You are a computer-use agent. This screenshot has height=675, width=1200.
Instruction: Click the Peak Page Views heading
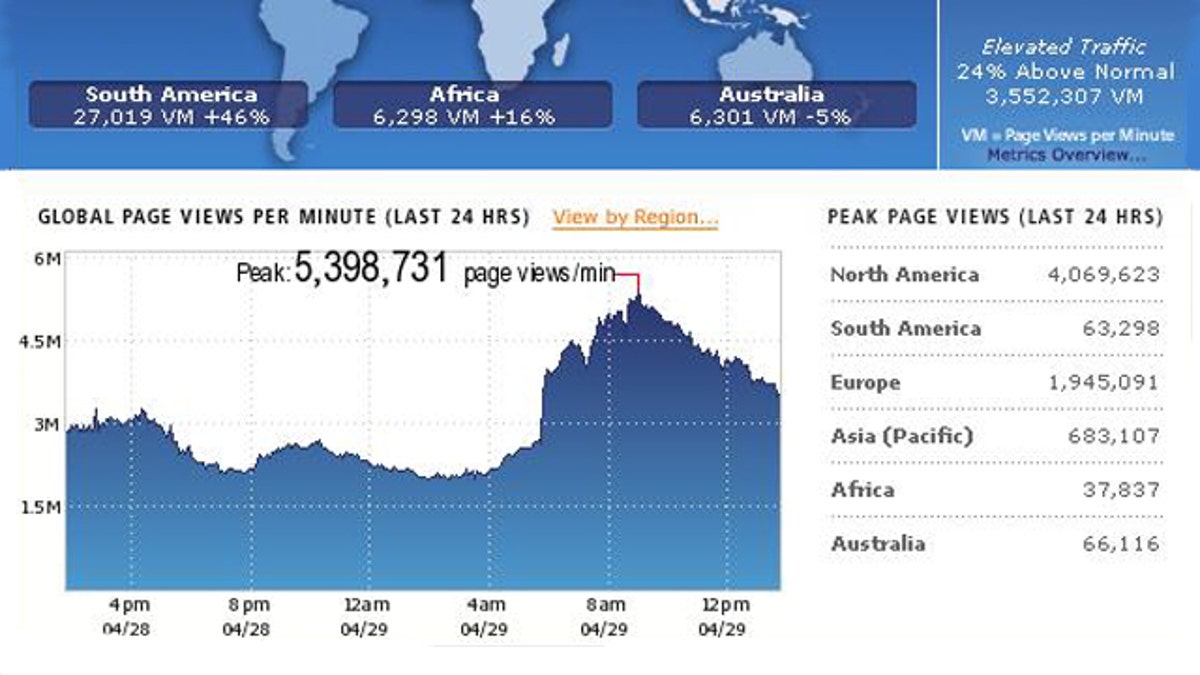995,217
